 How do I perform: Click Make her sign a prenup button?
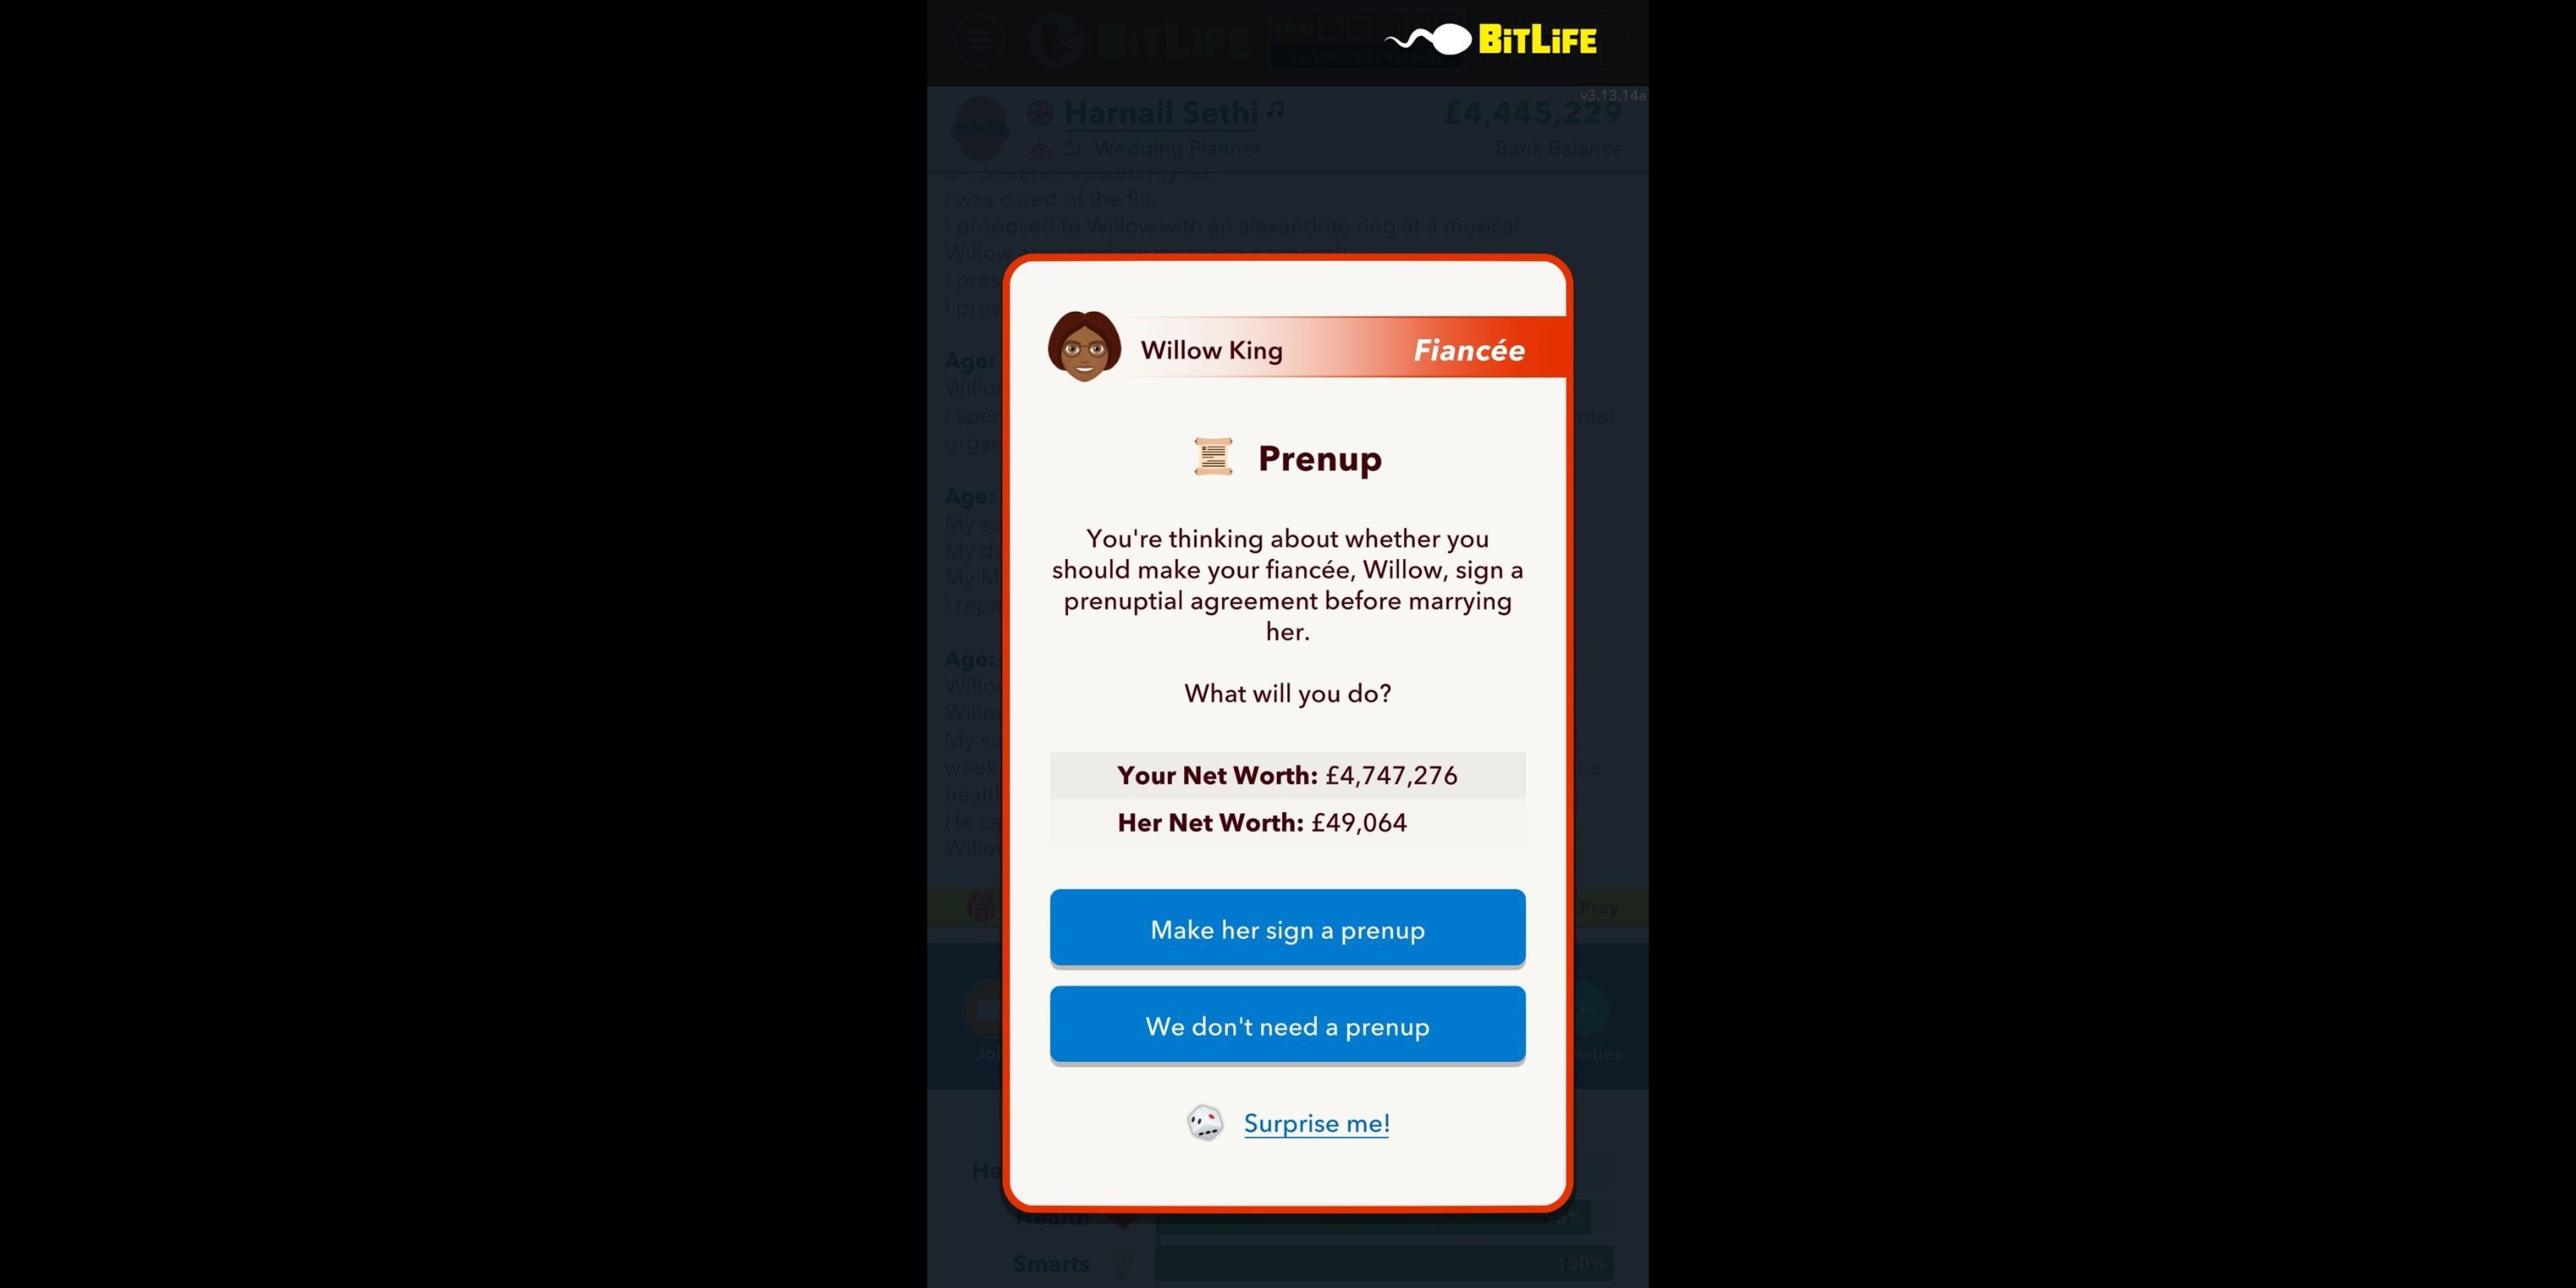tap(1288, 930)
